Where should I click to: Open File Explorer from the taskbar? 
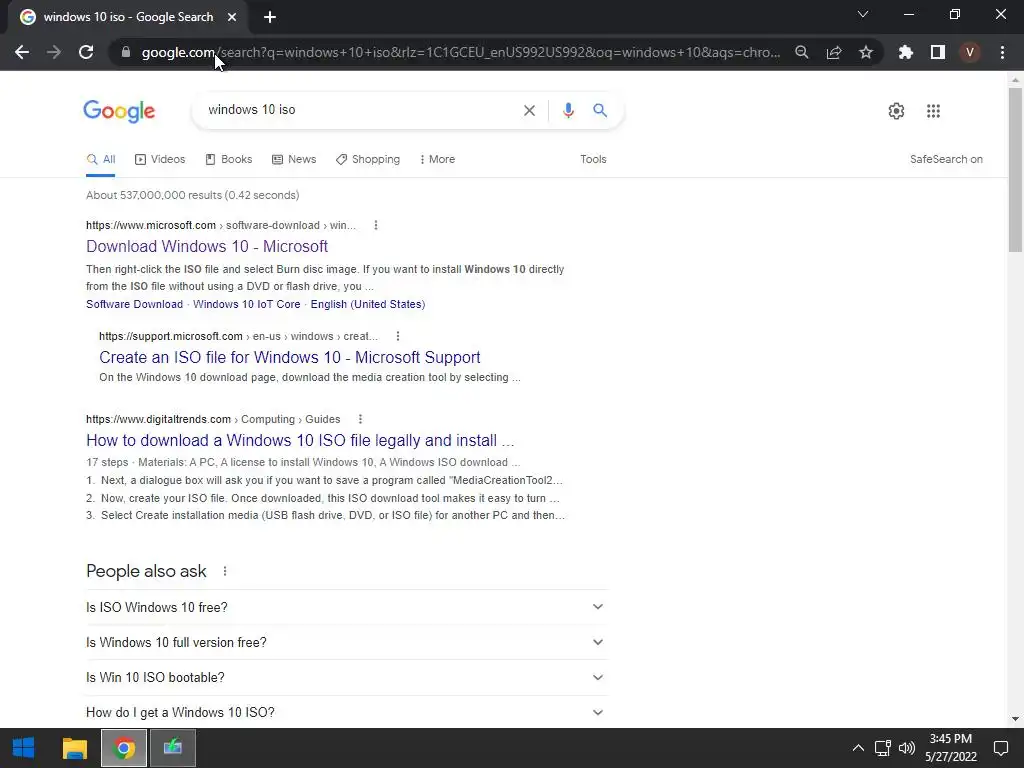click(74, 748)
